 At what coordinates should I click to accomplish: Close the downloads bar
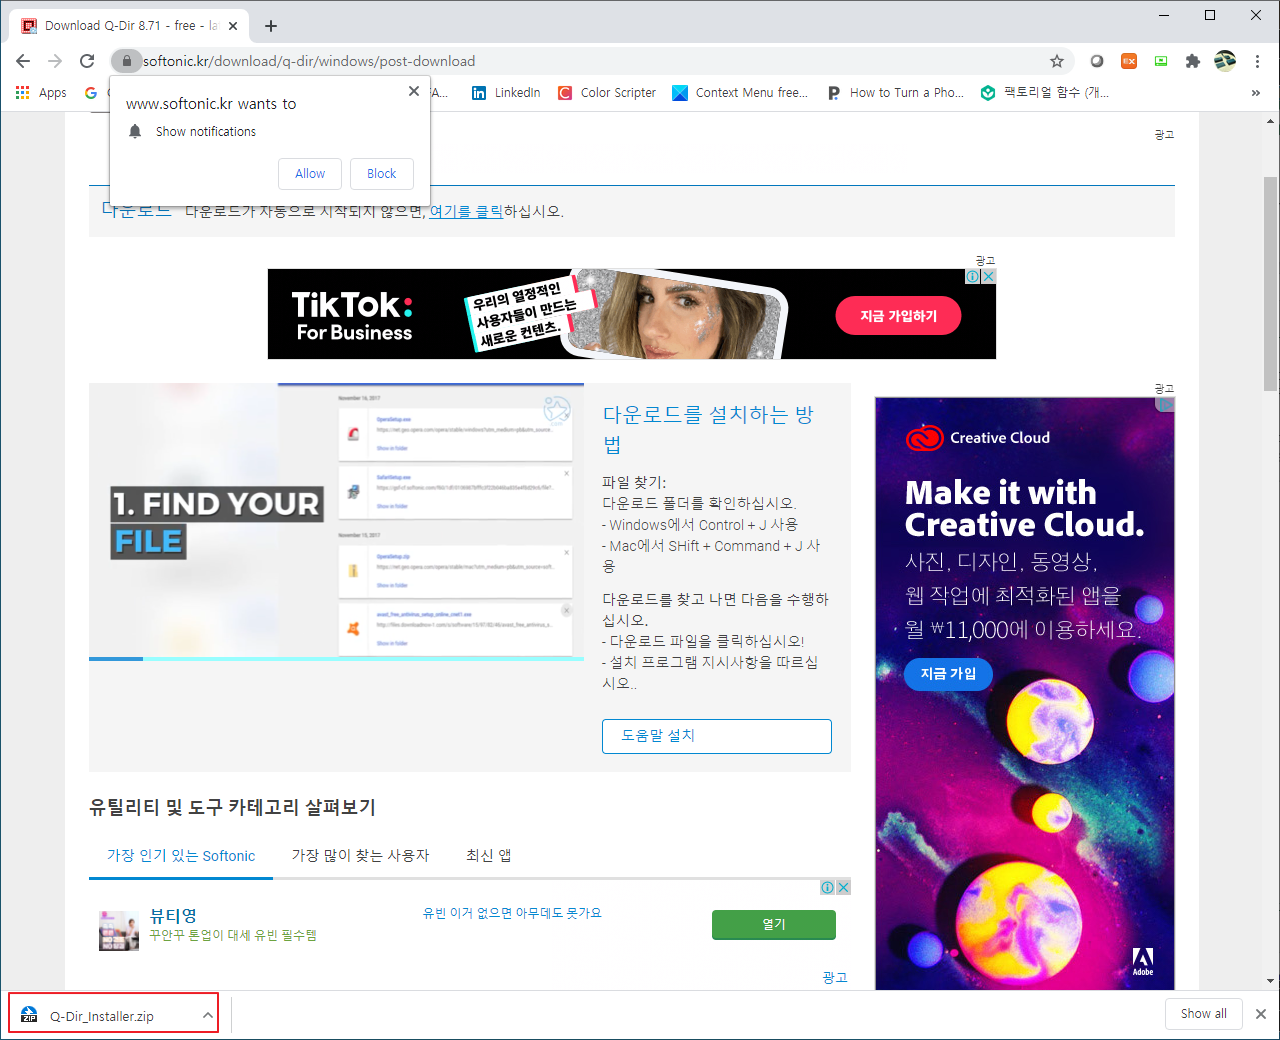(1261, 1014)
